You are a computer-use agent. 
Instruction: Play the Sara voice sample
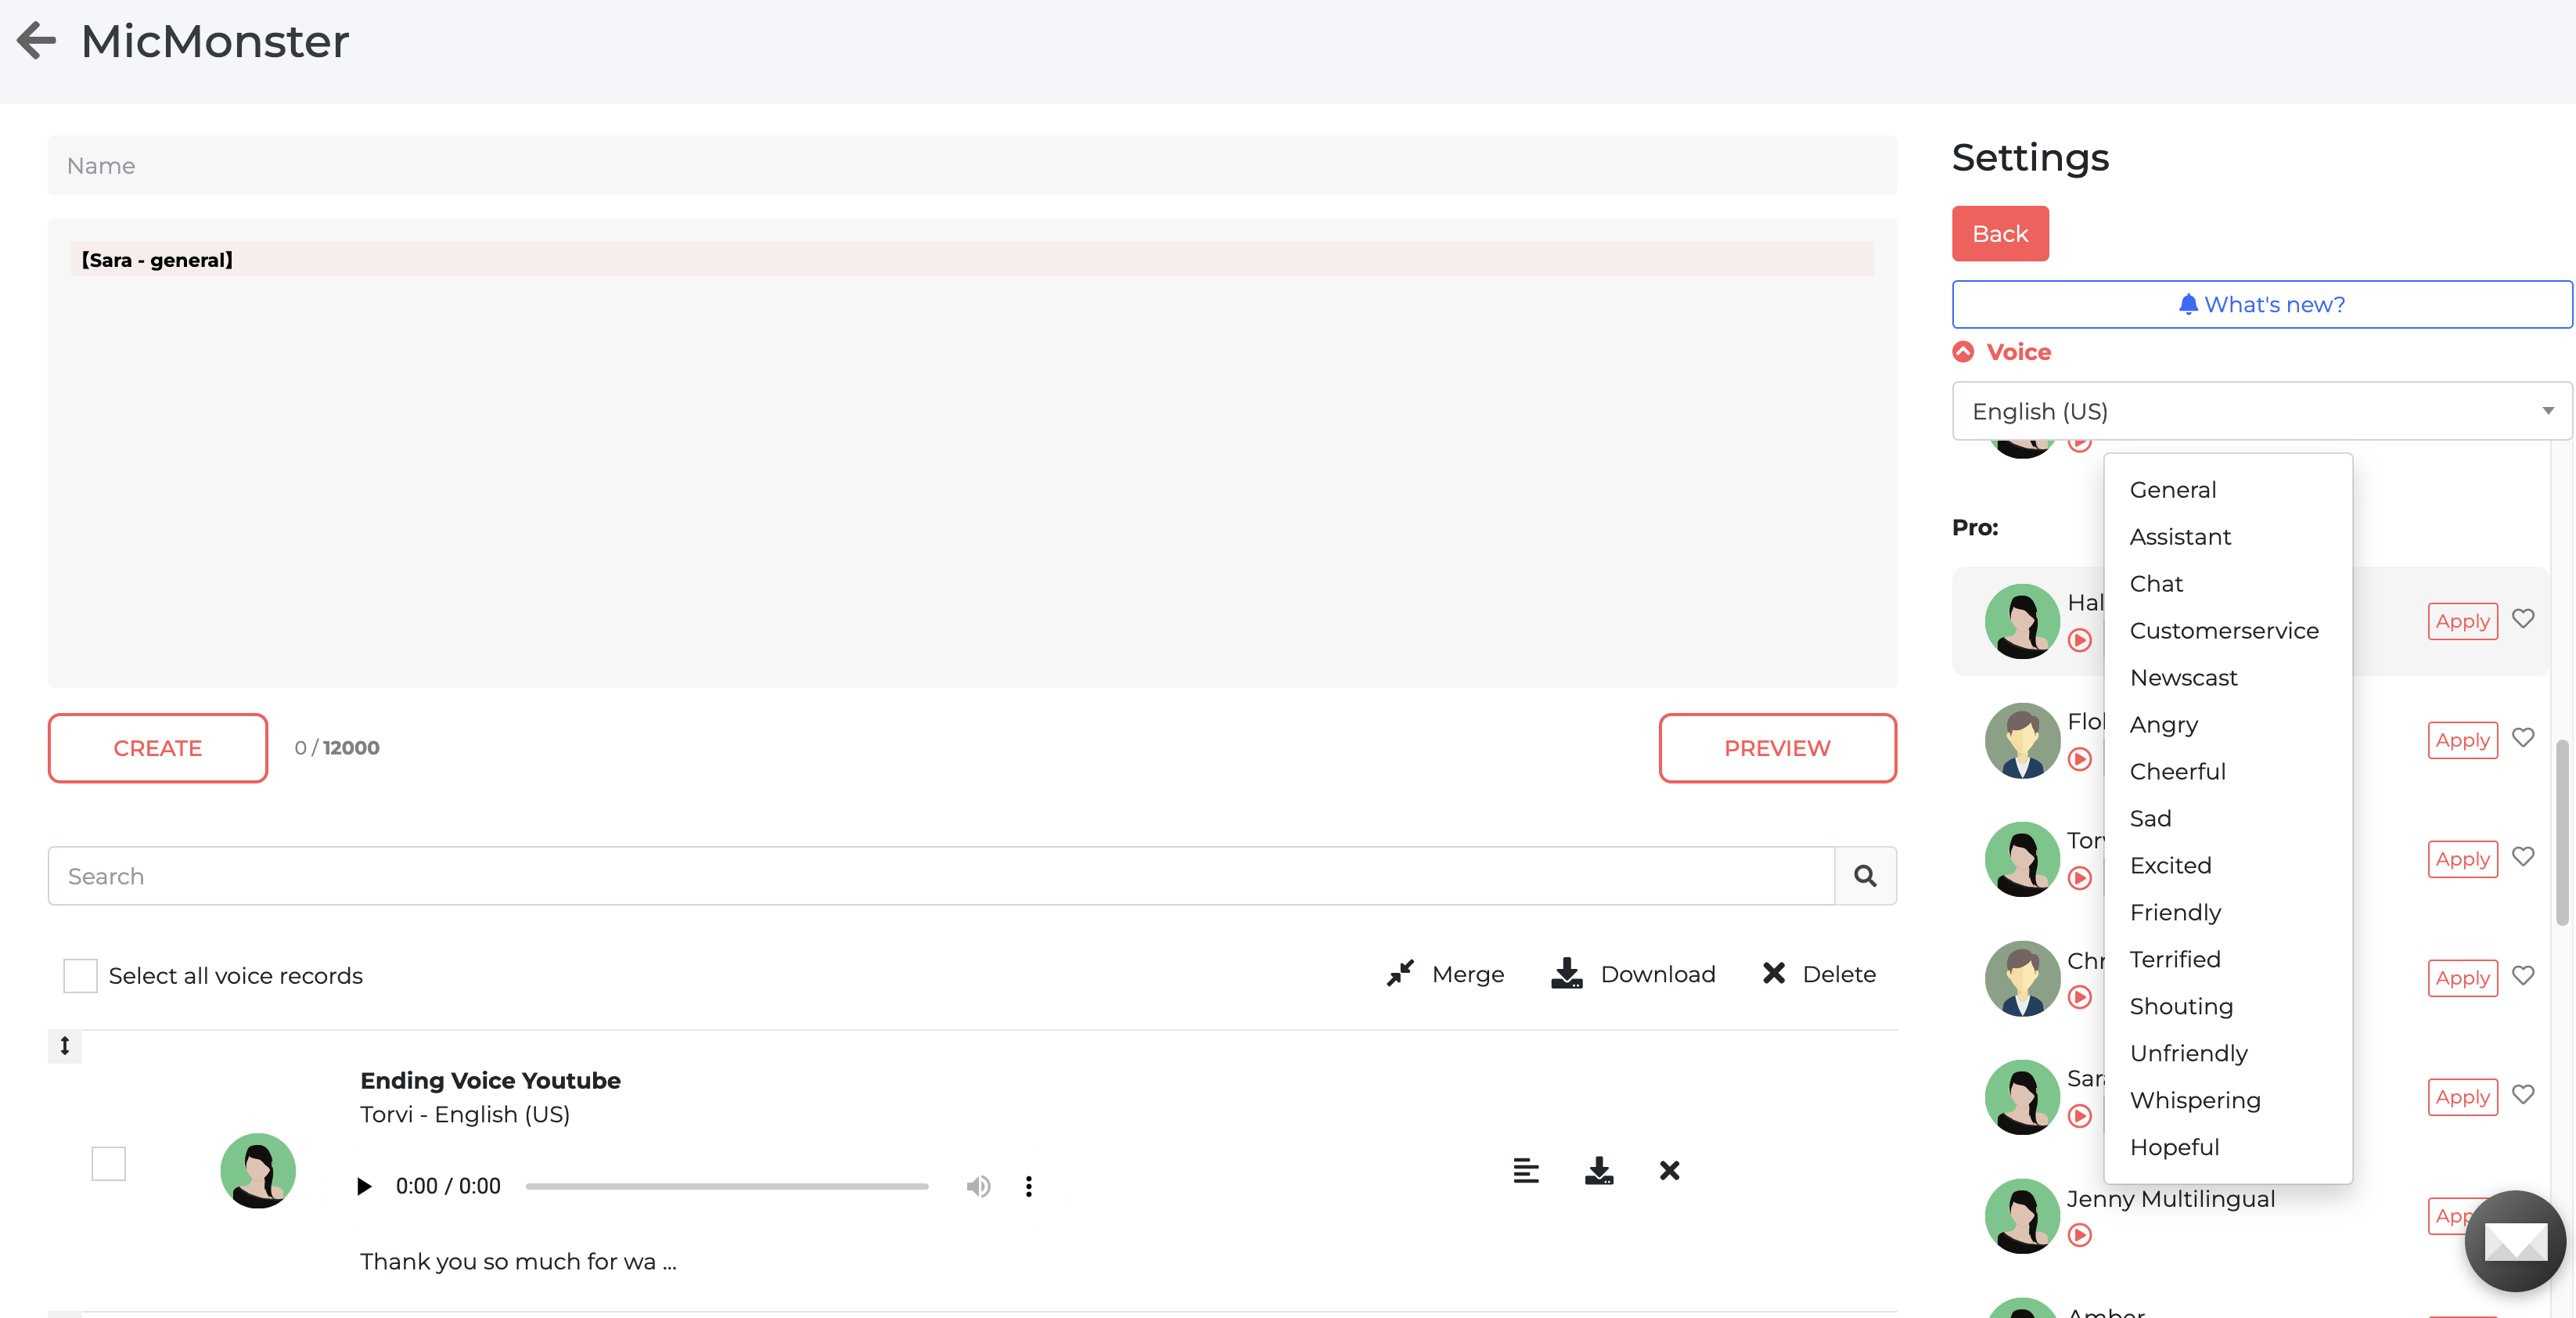point(2080,1116)
